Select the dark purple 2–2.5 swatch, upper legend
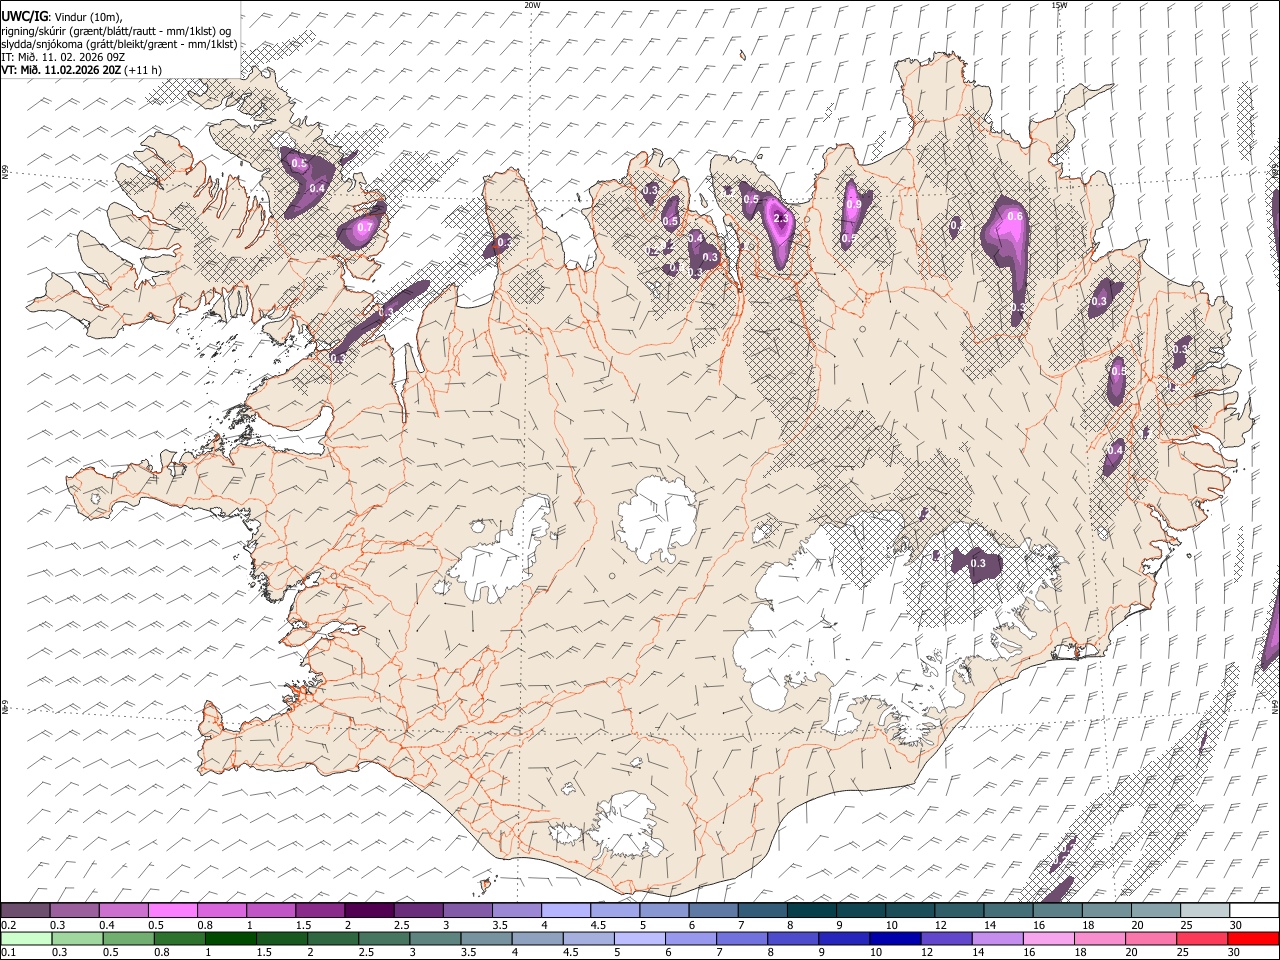Screen dimensions: 1280x960 pyautogui.click(x=369, y=910)
